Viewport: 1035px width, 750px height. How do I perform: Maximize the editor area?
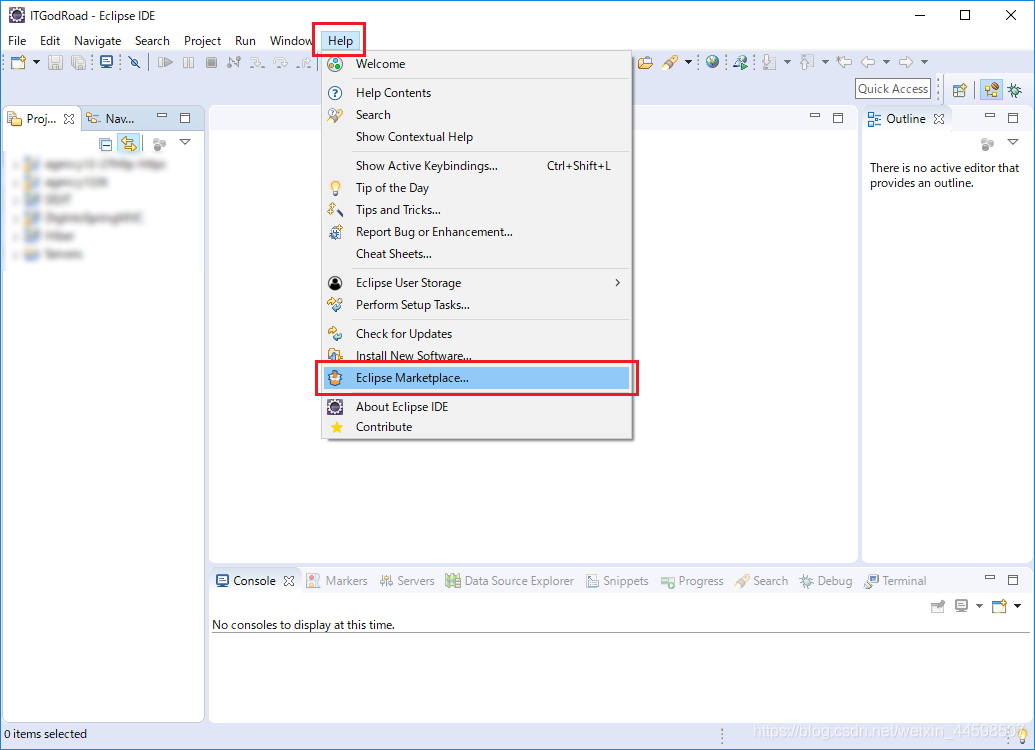[838, 118]
